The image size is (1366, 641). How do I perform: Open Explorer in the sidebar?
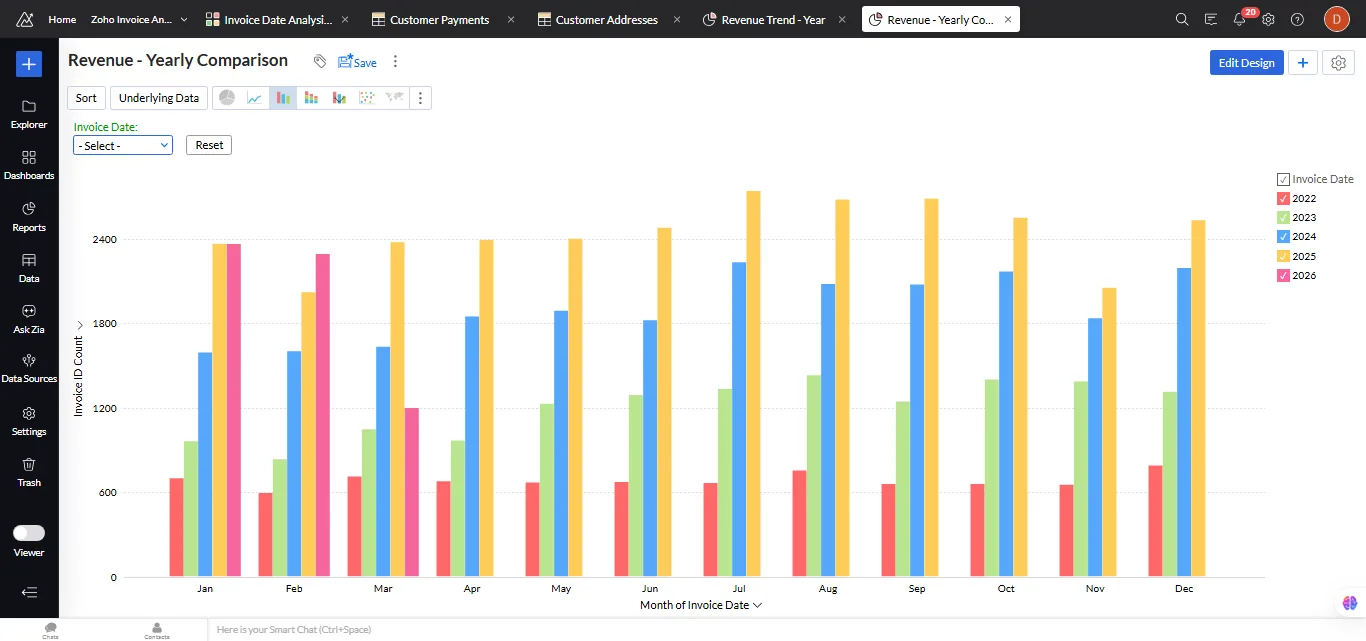click(29, 114)
